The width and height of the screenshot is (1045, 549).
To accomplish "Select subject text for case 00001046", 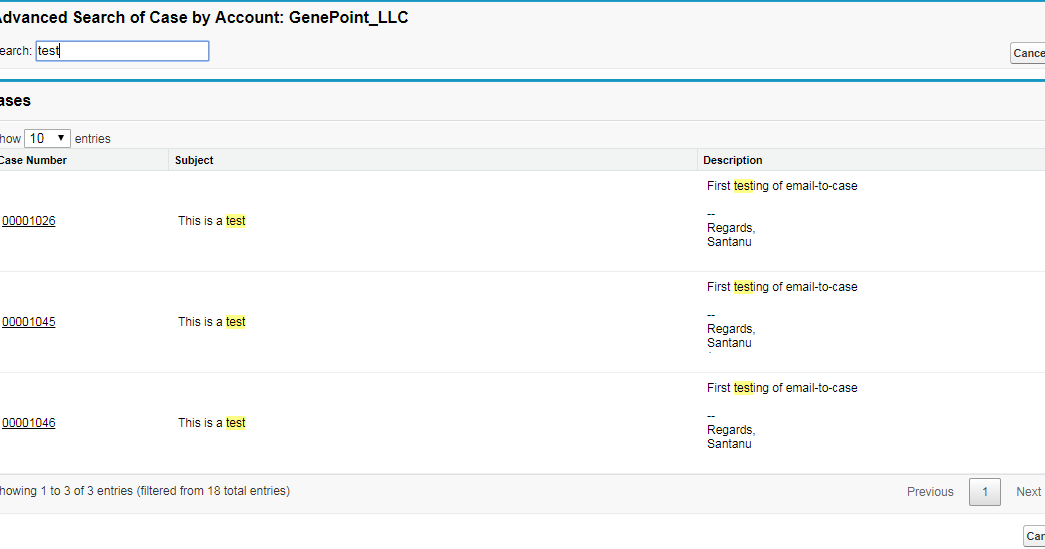I will pos(212,423).
